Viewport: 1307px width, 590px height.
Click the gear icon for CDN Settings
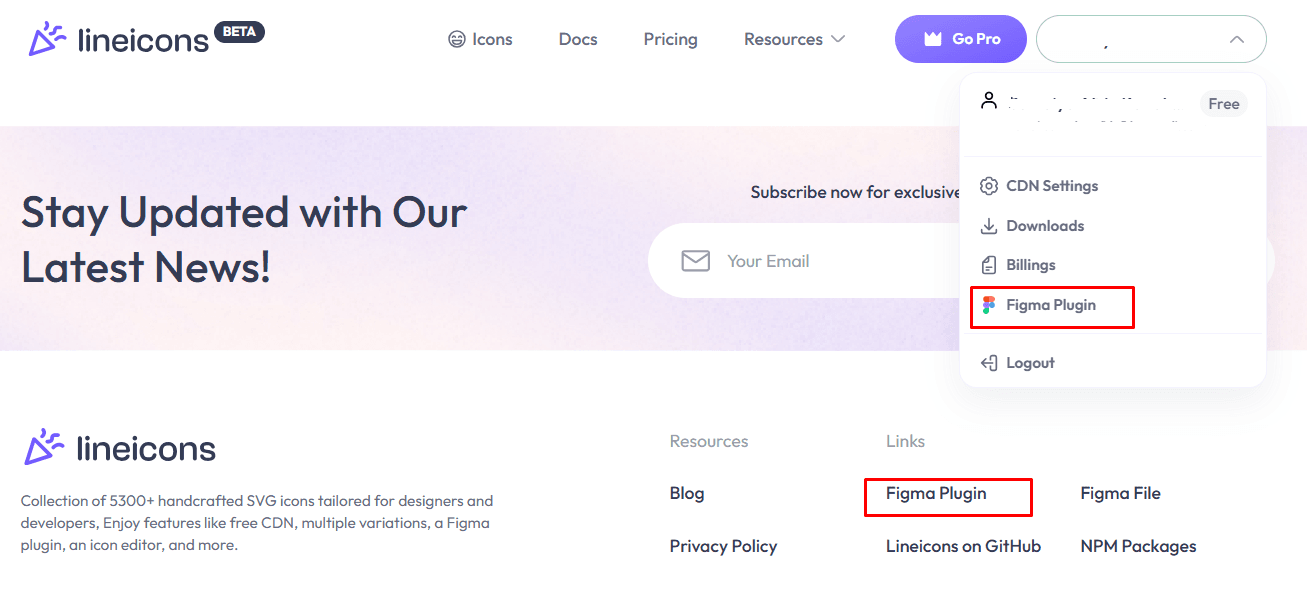(989, 186)
